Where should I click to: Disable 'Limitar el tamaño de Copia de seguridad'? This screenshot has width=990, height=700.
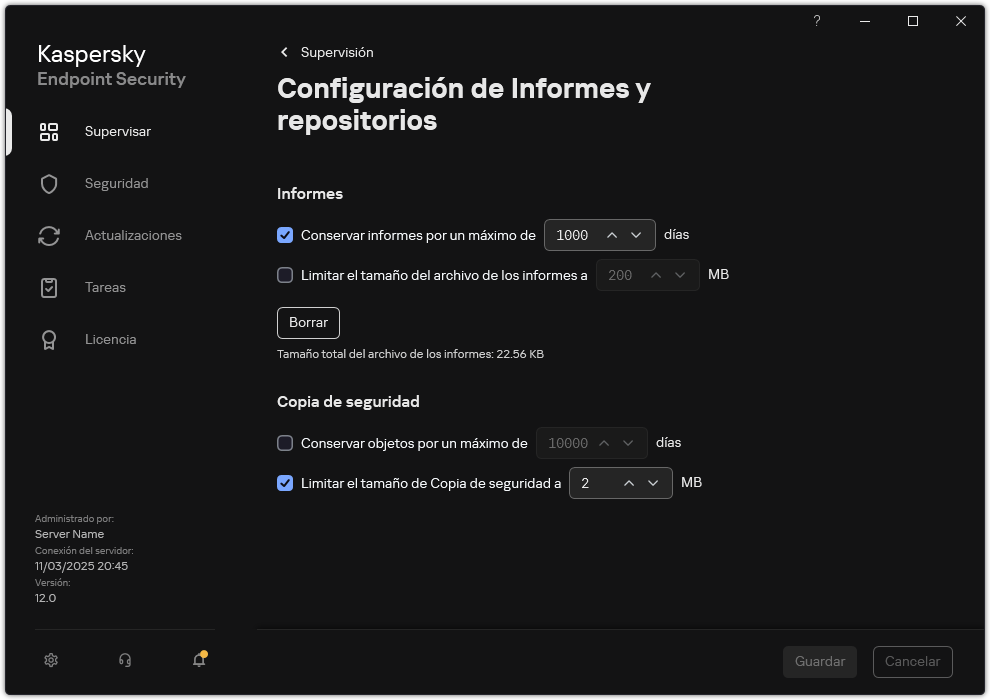point(285,483)
